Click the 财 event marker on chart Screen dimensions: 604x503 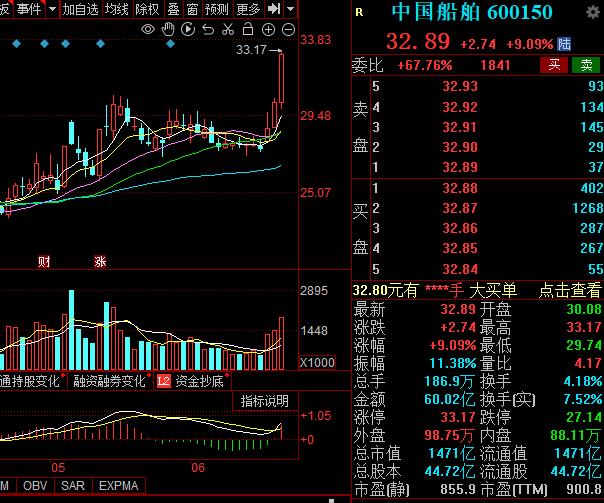tap(44, 262)
